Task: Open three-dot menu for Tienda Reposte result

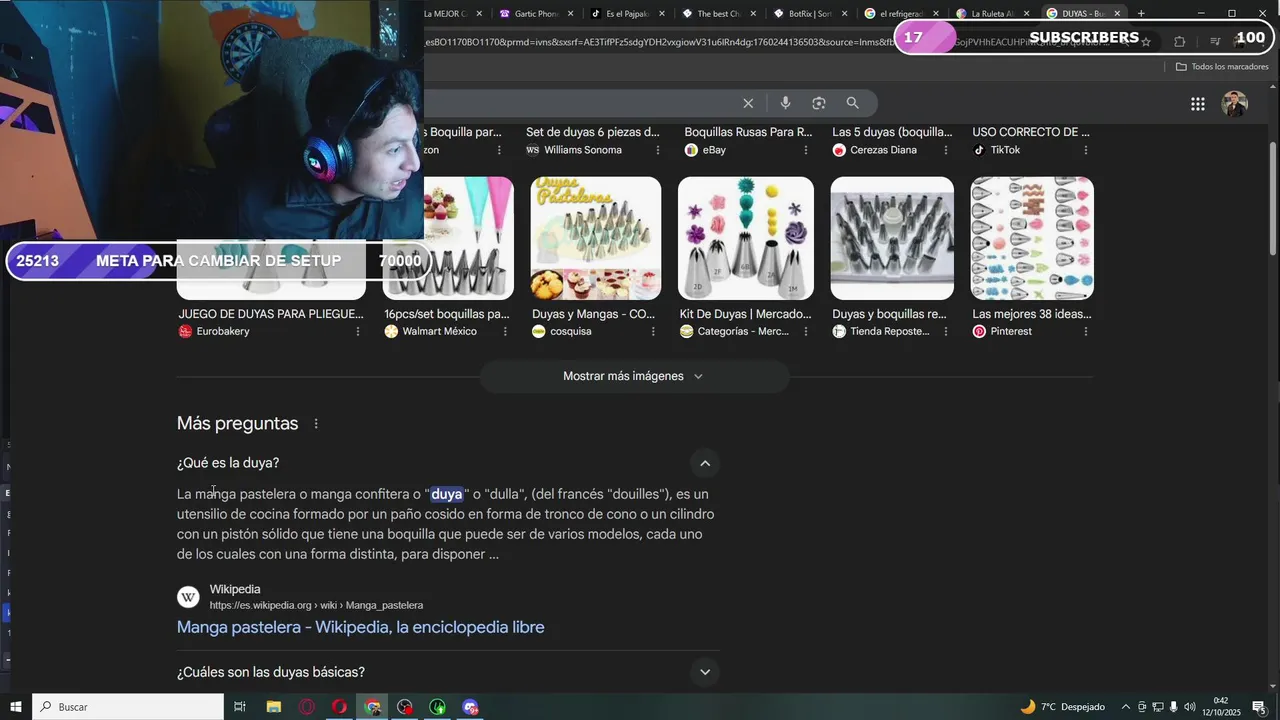Action: pos(945,331)
